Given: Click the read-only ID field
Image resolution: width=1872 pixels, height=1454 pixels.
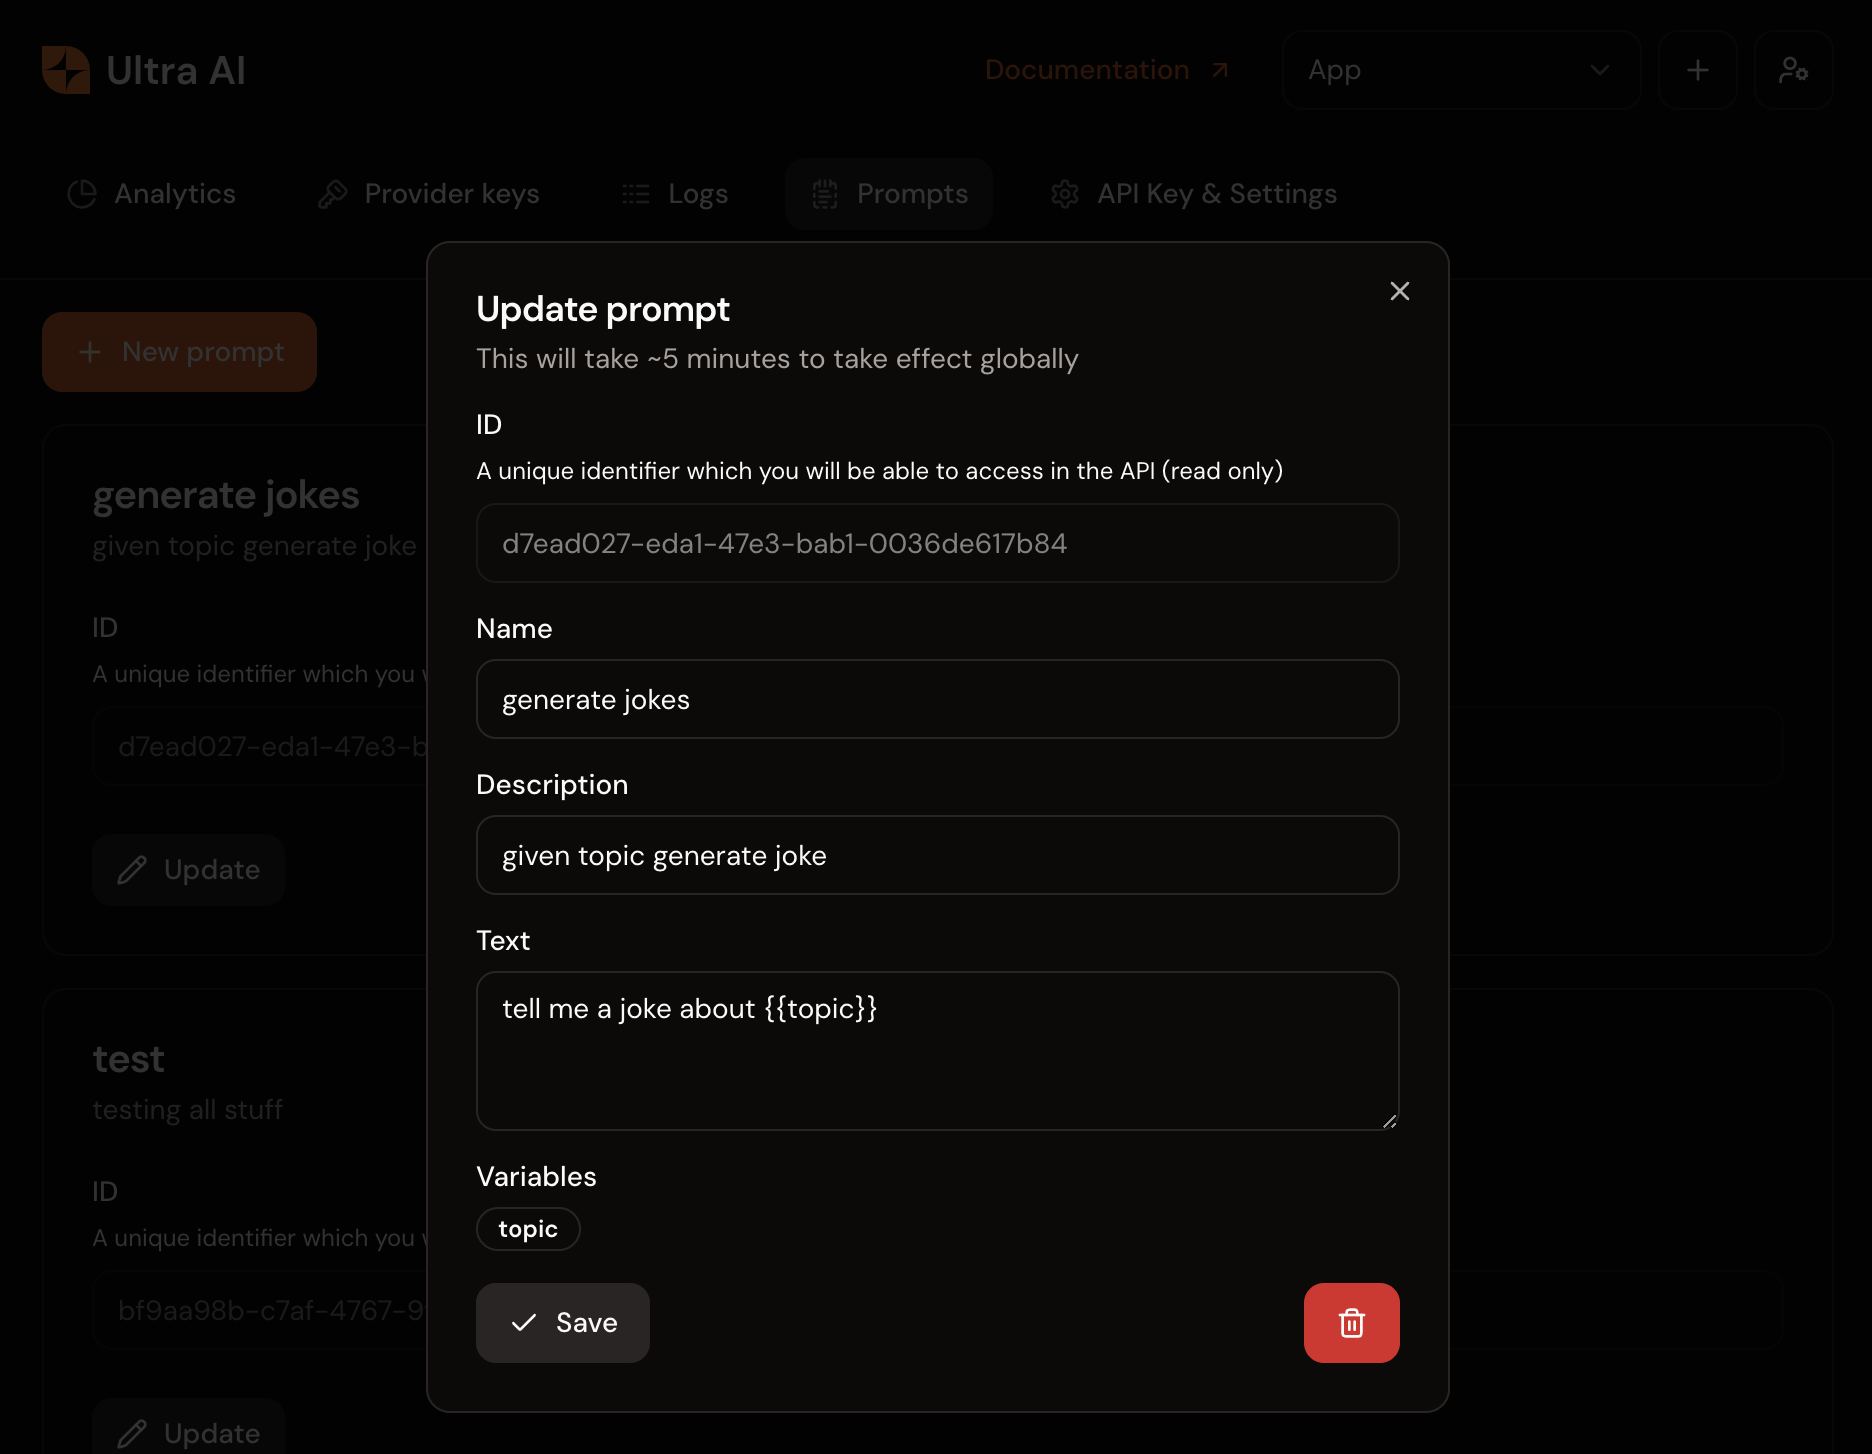Looking at the screenshot, I should point(937,543).
